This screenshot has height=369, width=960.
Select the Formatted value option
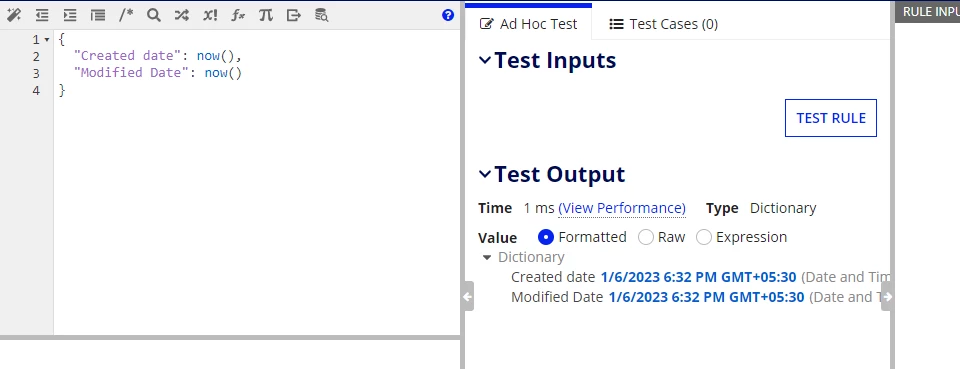click(546, 237)
